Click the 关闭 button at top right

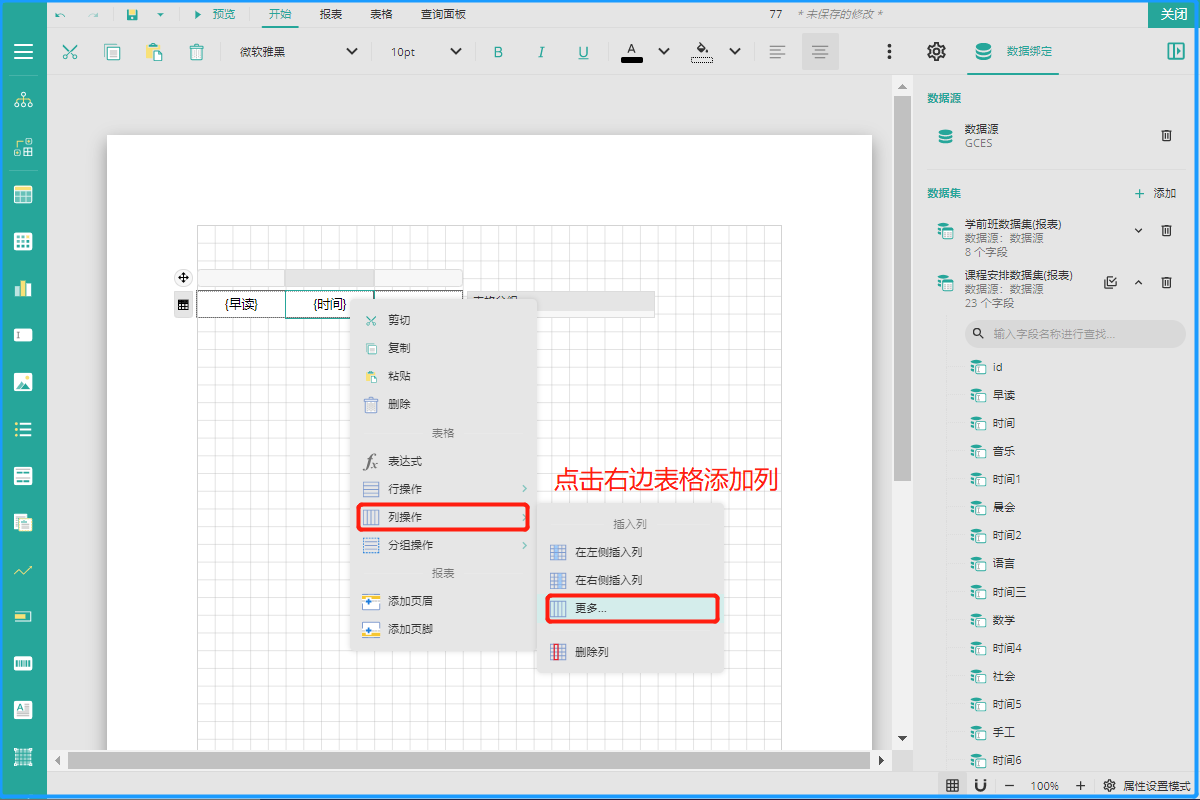point(1173,14)
